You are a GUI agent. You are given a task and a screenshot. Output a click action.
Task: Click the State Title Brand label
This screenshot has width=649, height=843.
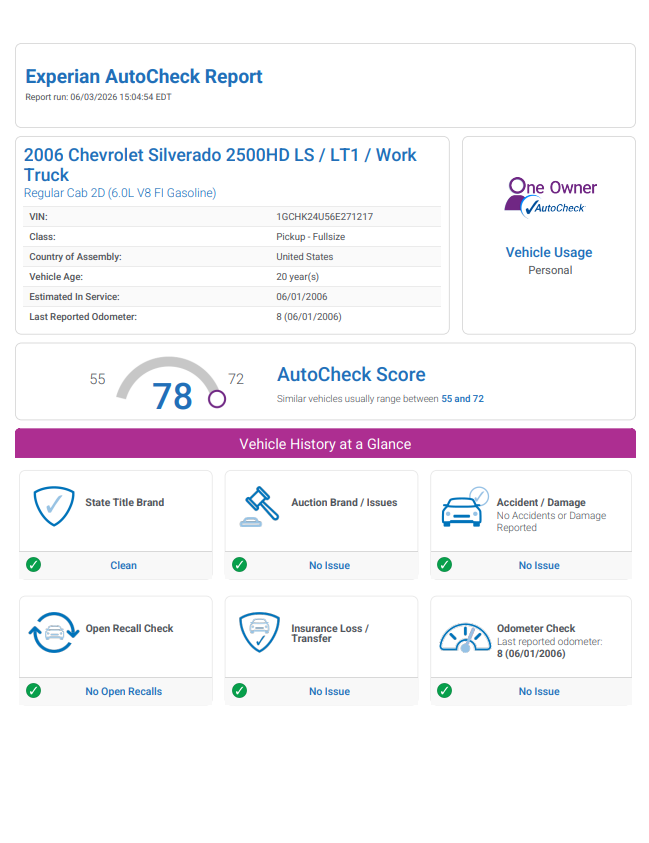click(125, 502)
